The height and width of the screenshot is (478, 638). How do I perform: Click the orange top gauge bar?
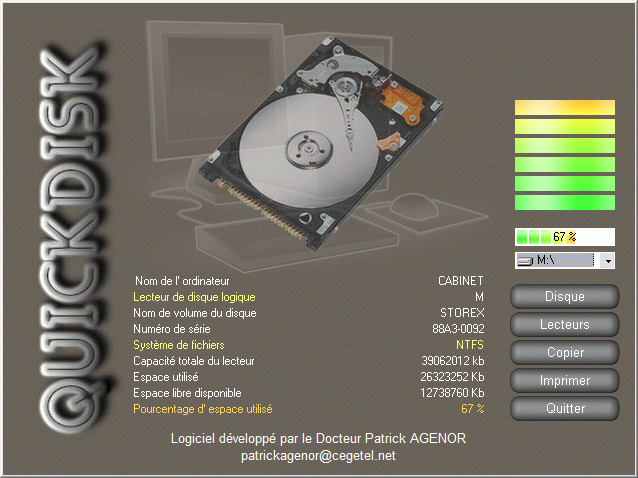[x=565, y=108]
